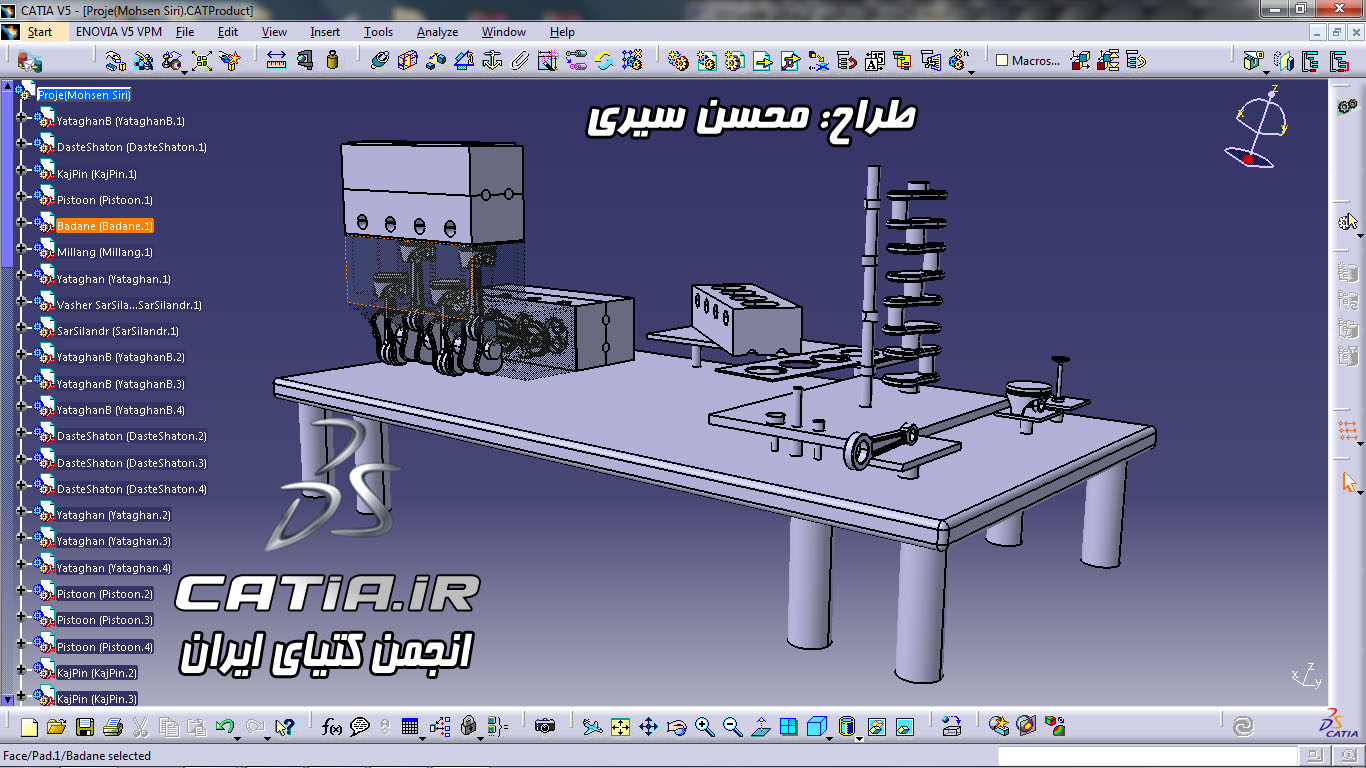Viewport: 1366px width, 768px height.
Task: Select KajPin (KajPin.1) in the tree
Action: [97, 174]
